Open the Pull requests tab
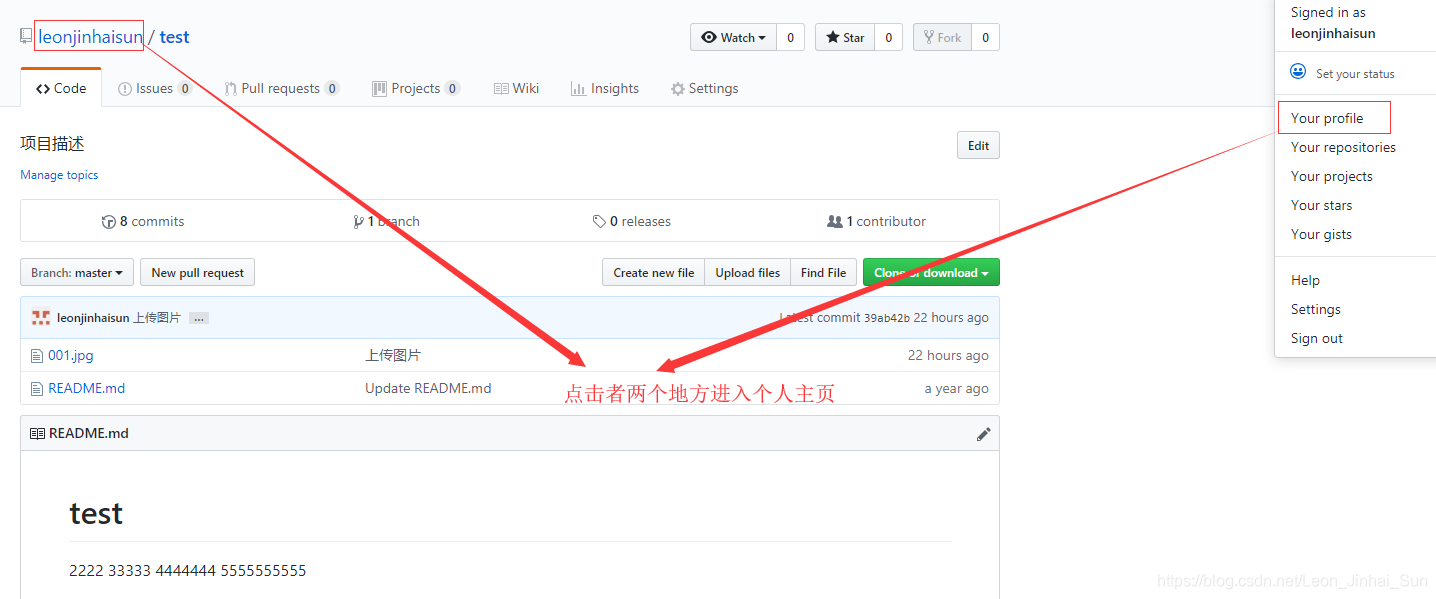Viewport: 1436px width, 599px height. [282, 88]
